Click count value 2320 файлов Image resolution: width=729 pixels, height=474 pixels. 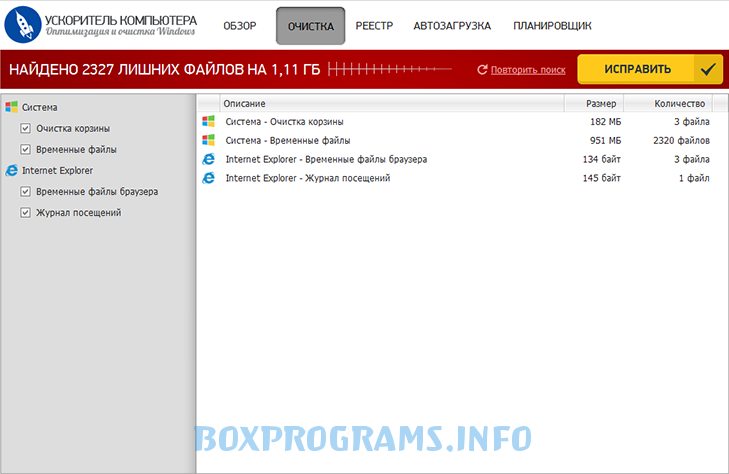[x=682, y=140]
